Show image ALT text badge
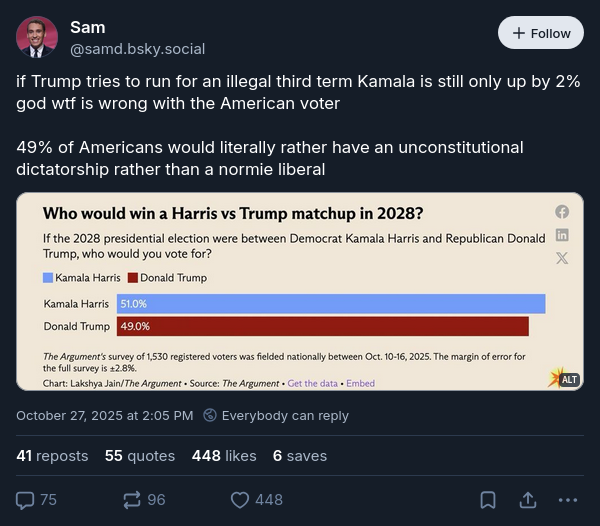 (x=569, y=380)
